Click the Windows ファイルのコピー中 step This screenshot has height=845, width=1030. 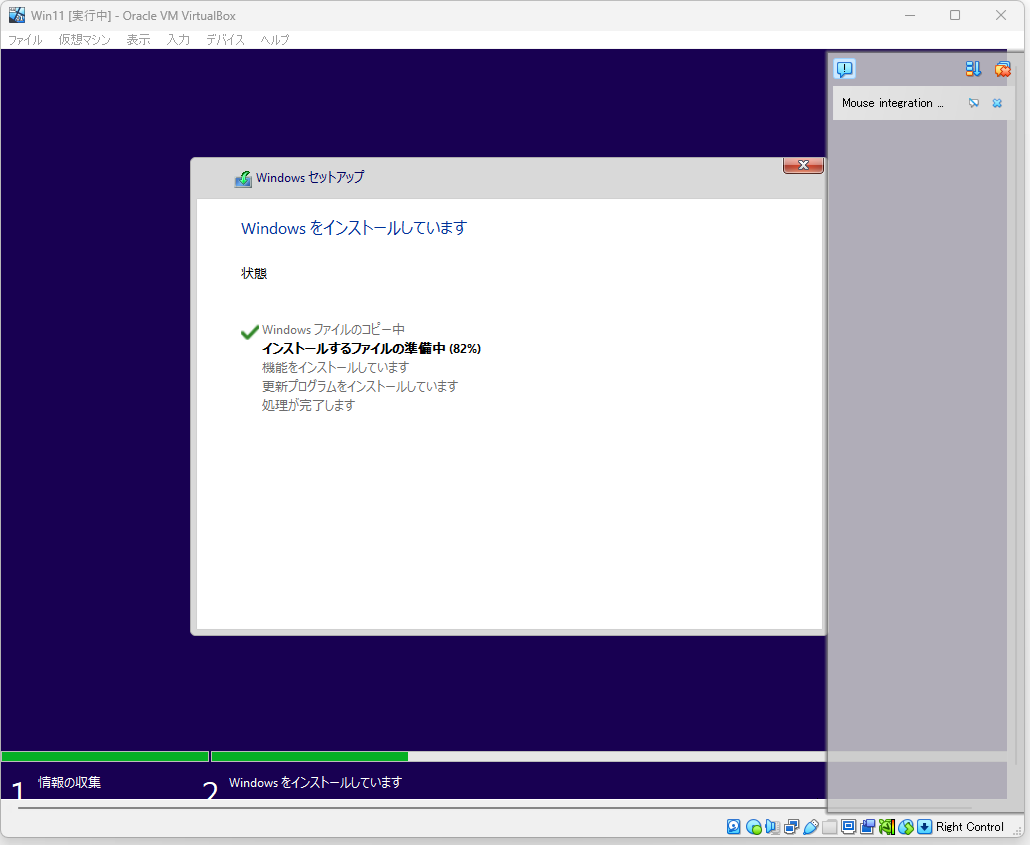pos(333,329)
